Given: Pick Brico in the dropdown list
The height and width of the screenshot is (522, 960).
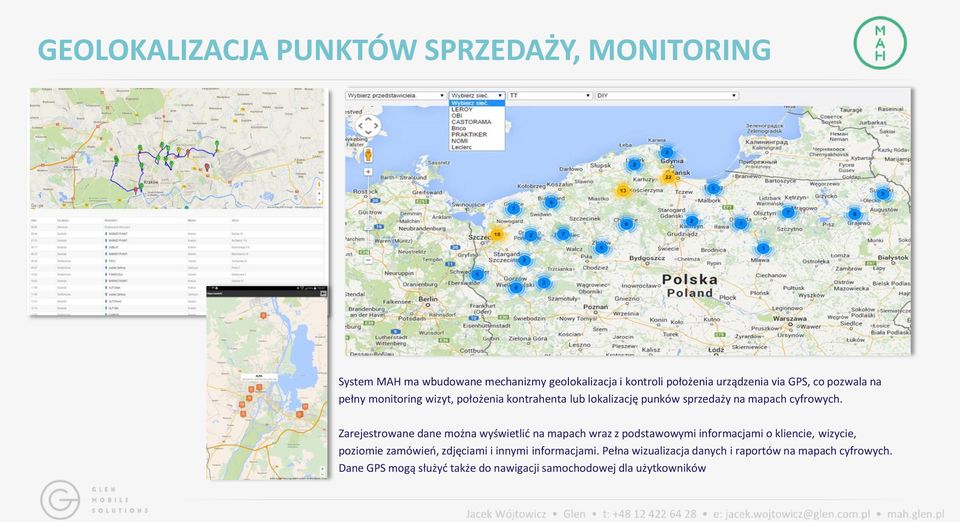Looking at the screenshot, I should 477,128.
